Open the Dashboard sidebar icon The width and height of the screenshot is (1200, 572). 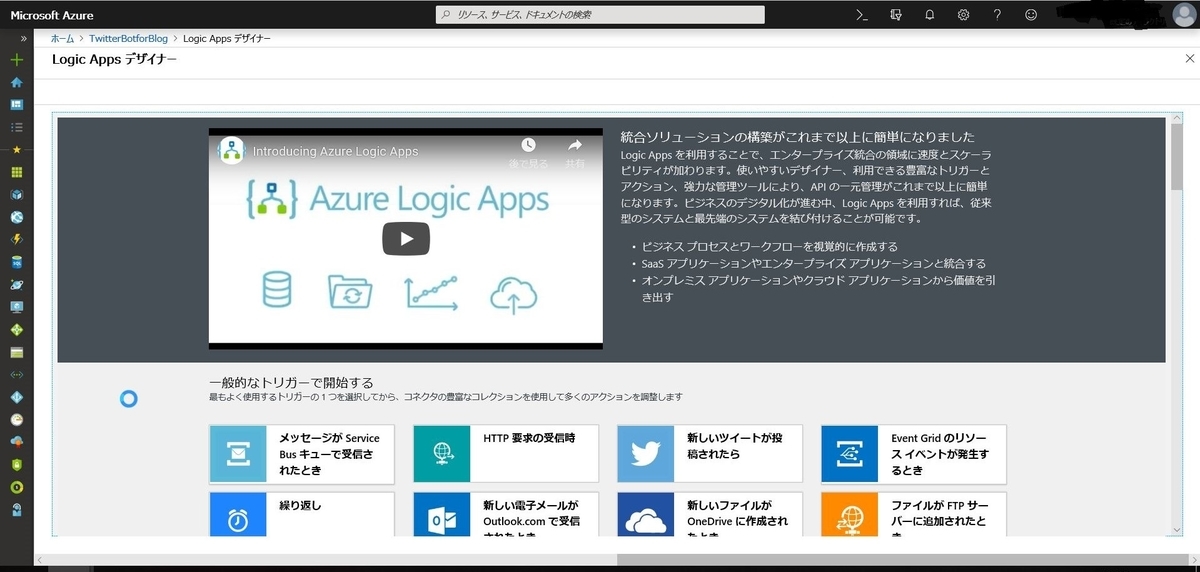tap(16, 104)
